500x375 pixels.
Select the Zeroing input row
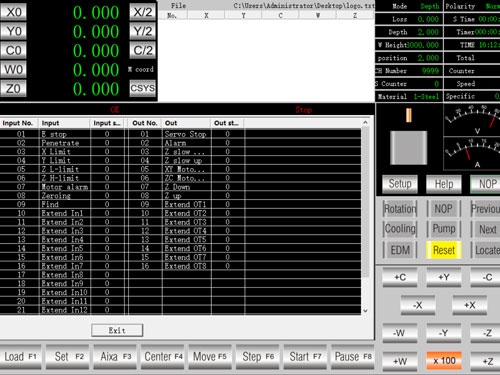click(x=62, y=196)
